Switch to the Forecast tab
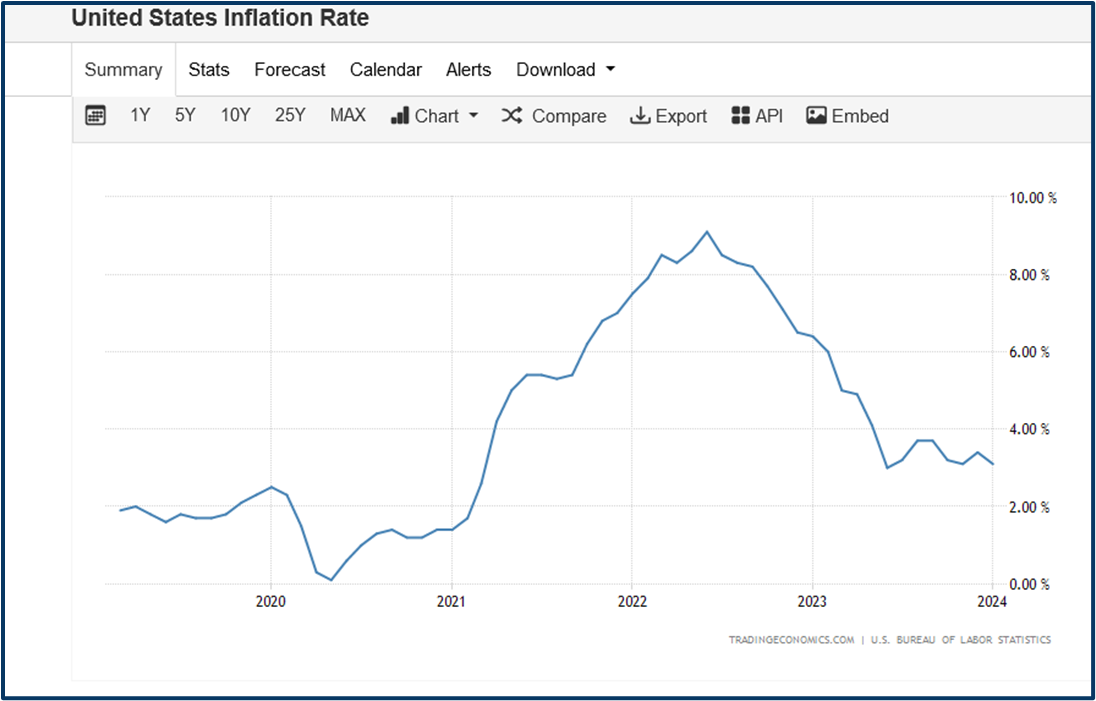Image resolution: width=1096 pixels, height=701 pixels. (290, 69)
